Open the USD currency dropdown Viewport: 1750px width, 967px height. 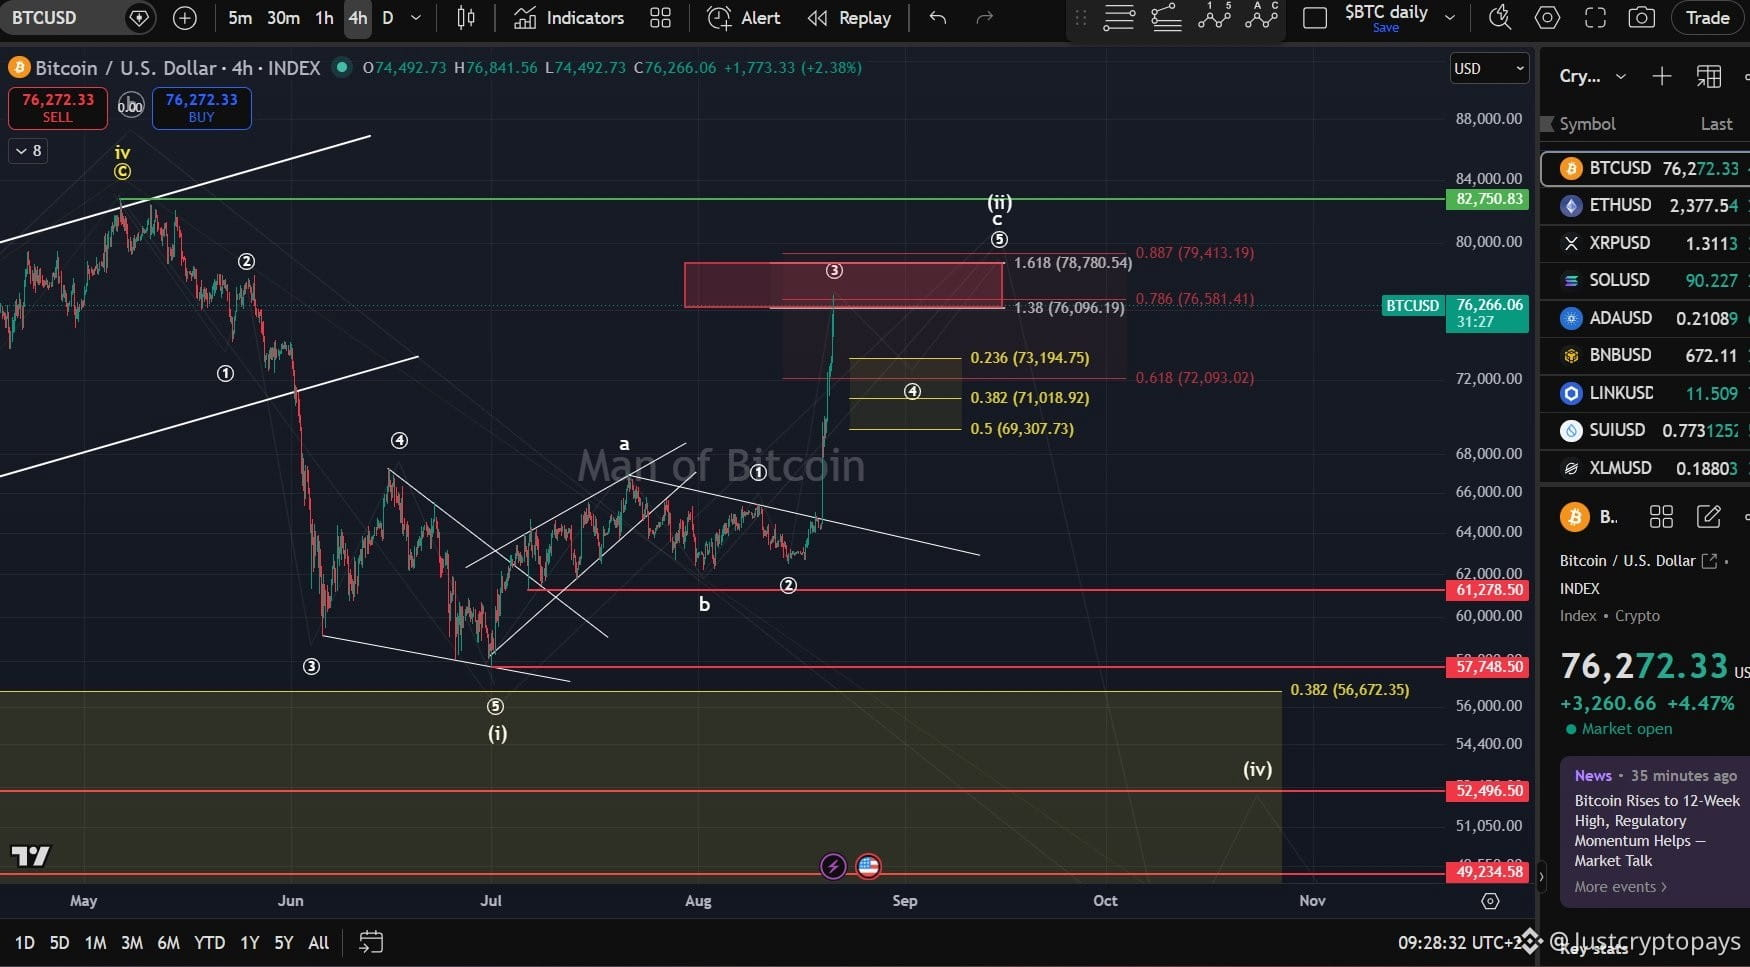[1489, 68]
